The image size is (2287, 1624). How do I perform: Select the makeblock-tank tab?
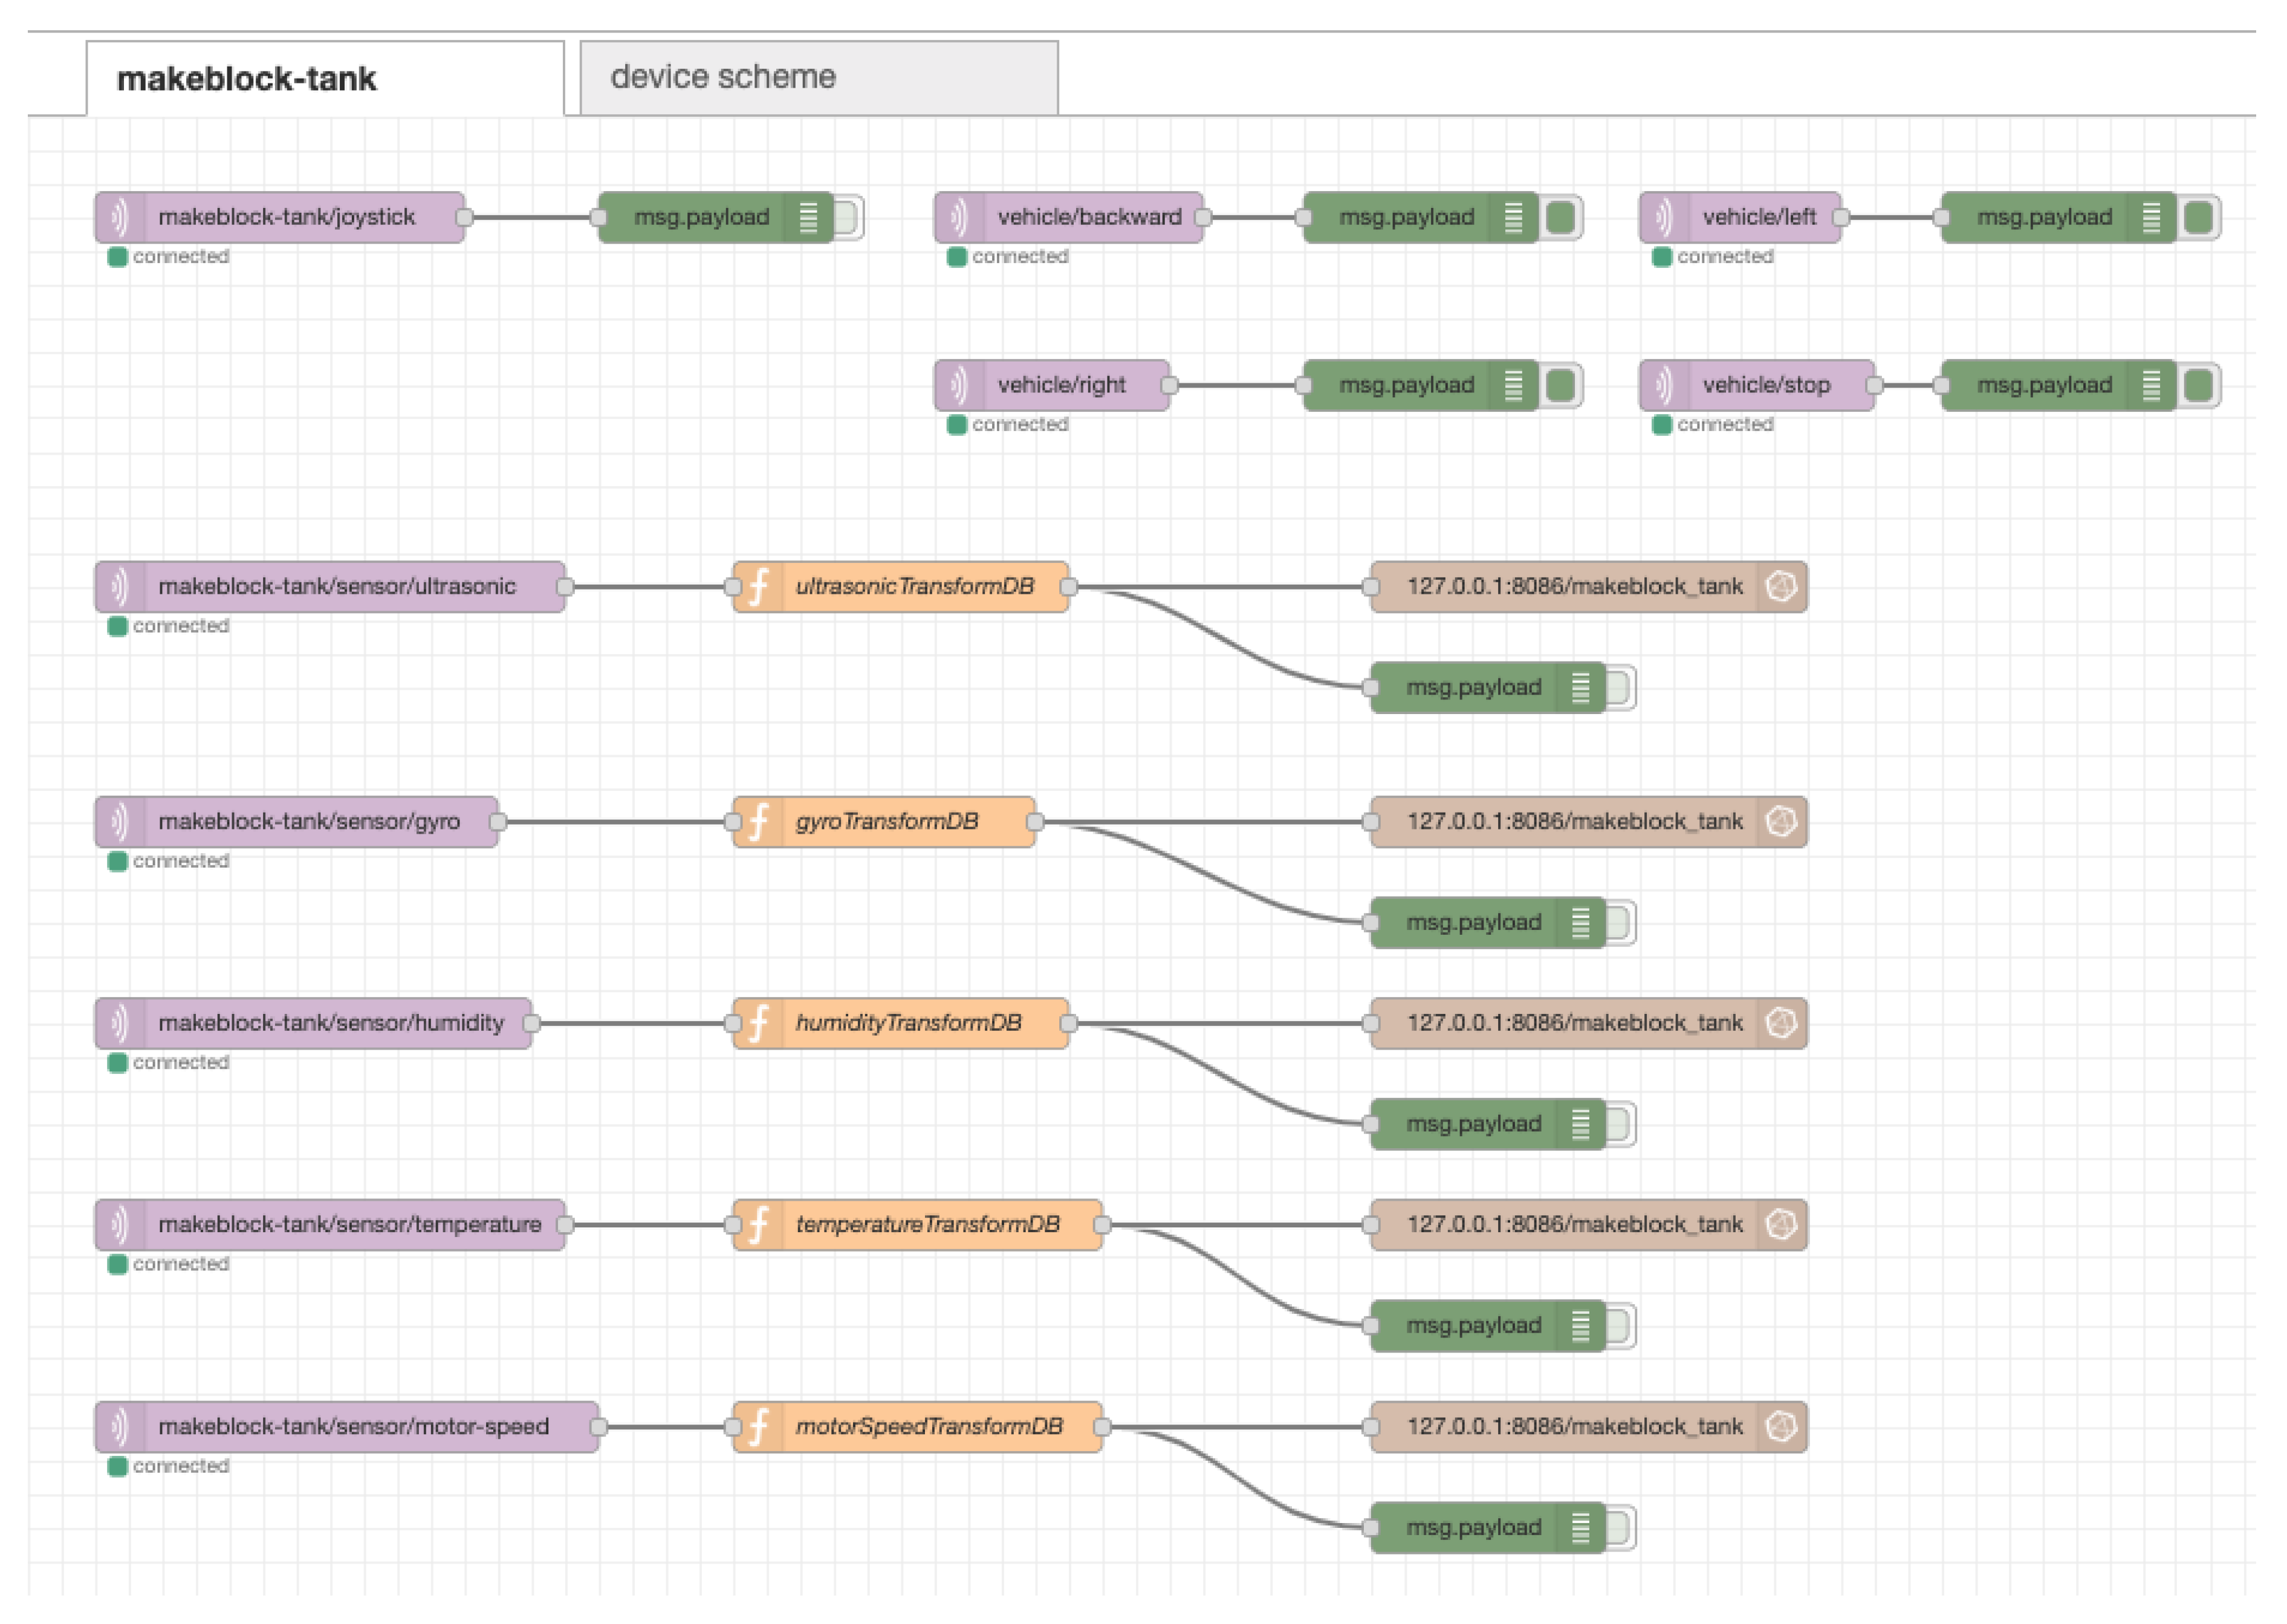point(325,78)
